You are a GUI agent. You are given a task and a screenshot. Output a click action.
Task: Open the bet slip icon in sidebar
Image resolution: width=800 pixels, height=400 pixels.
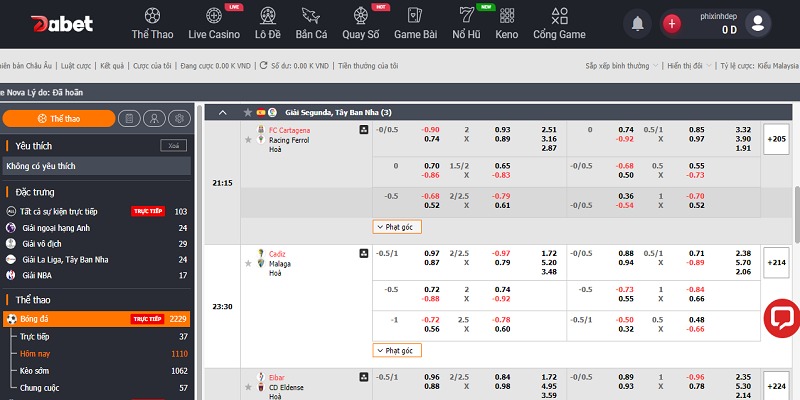(129, 119)
